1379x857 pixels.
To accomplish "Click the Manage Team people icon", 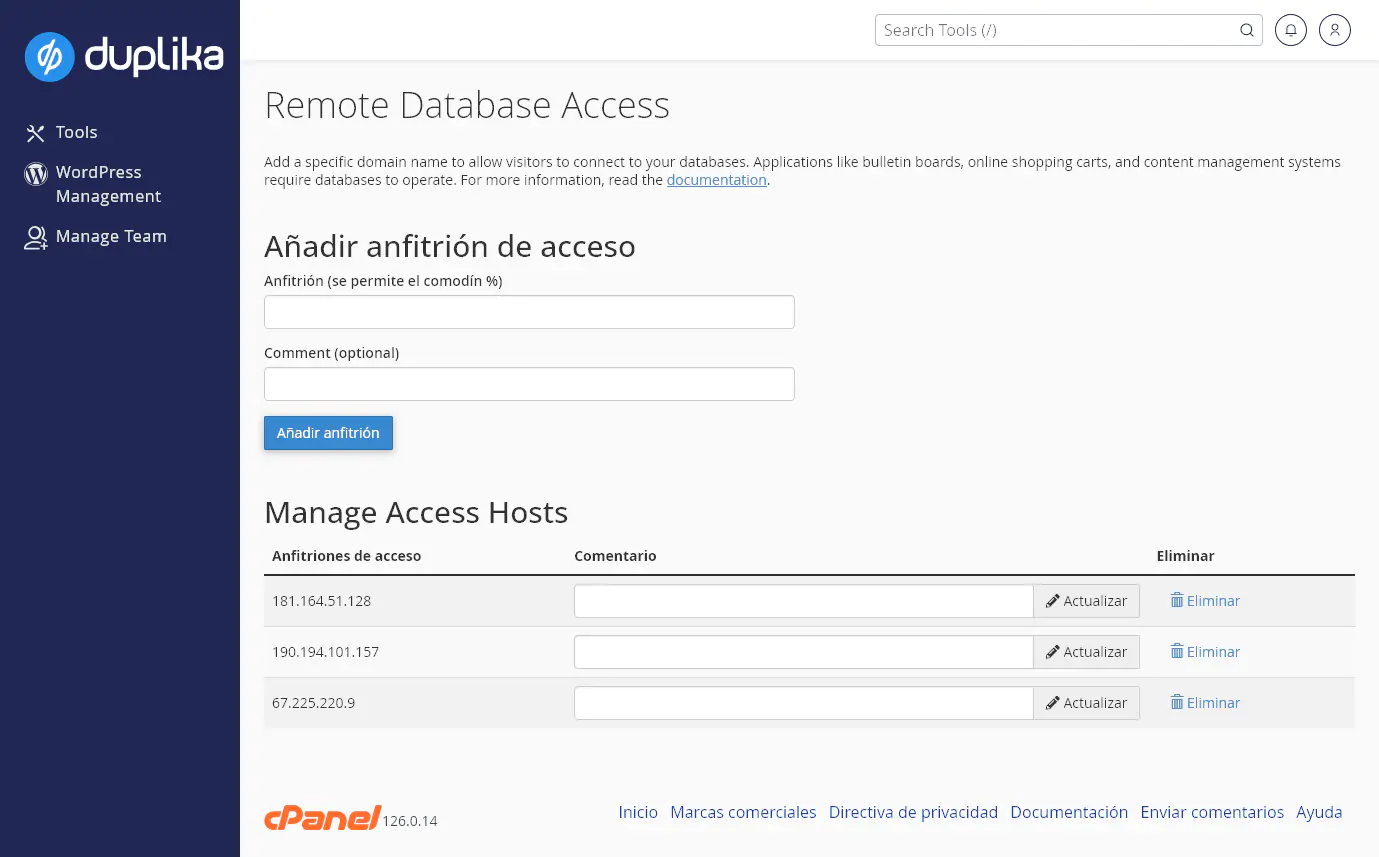I will coord(35,236).
